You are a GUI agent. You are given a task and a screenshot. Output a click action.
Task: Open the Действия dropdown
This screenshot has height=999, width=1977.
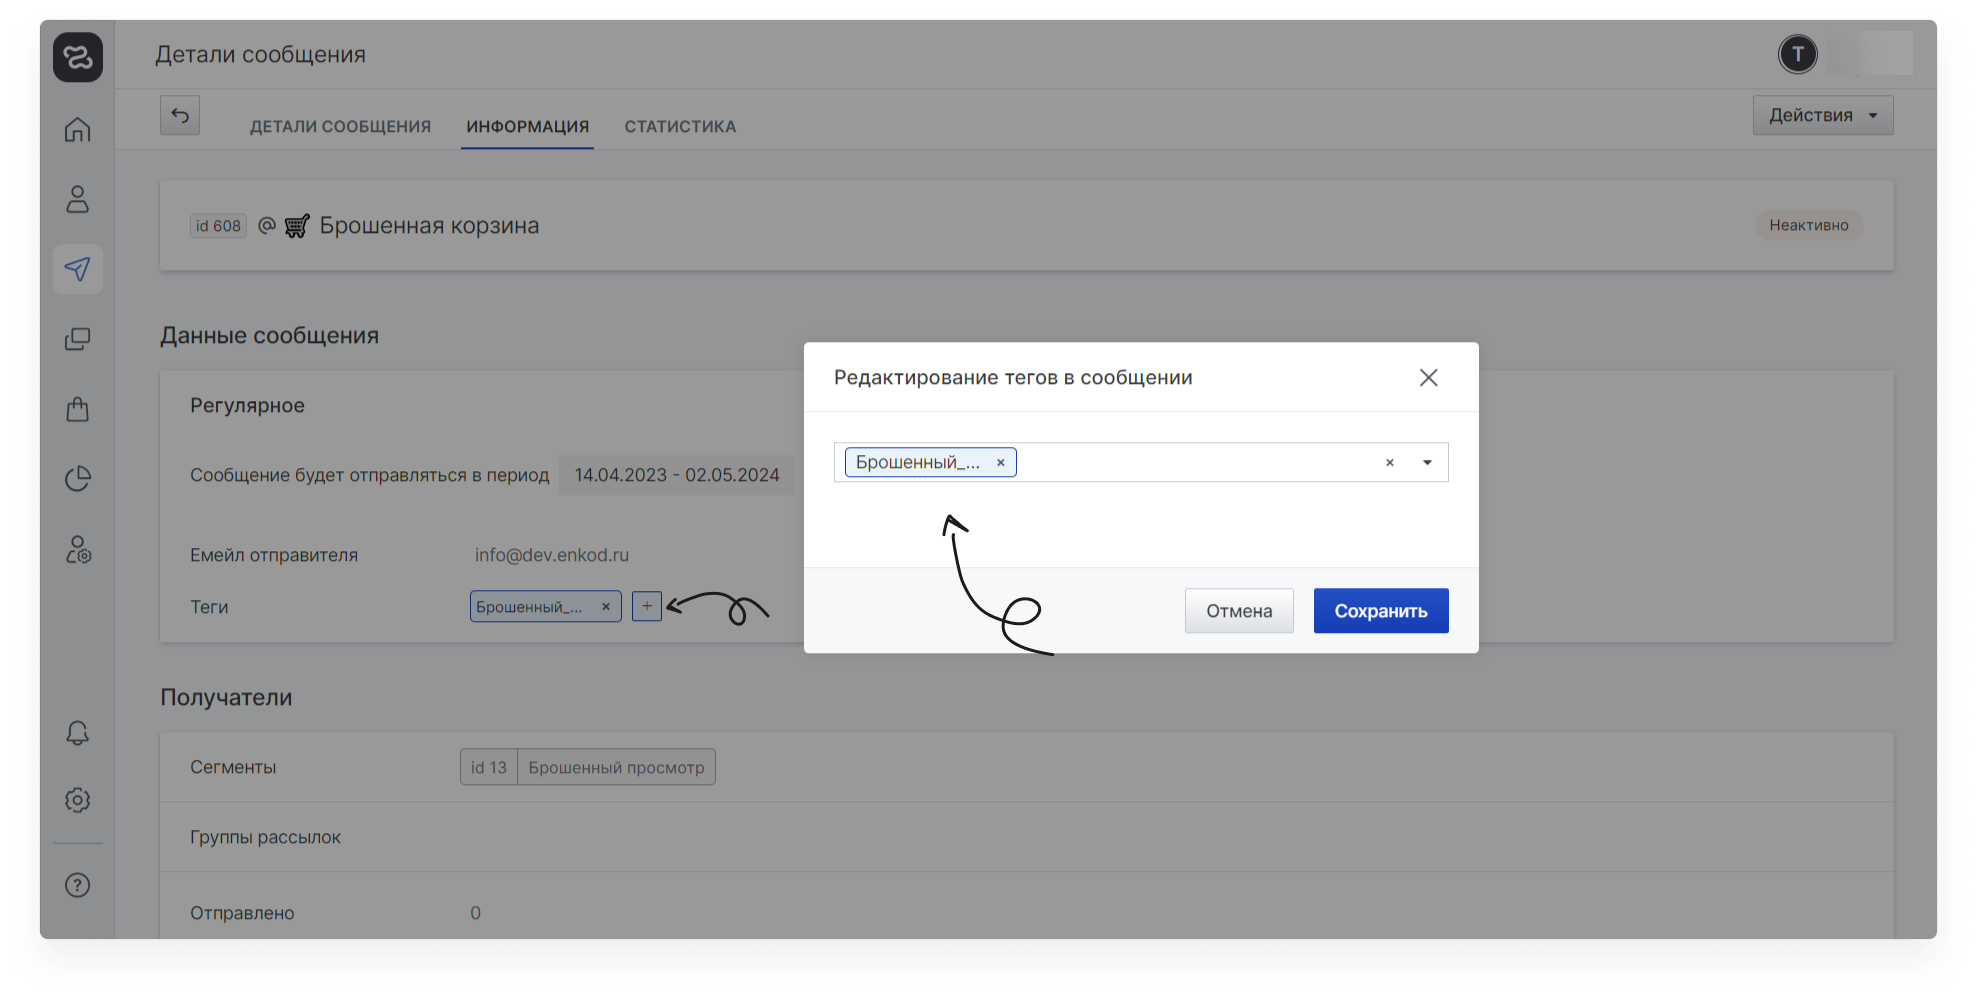click(1822, 115)
